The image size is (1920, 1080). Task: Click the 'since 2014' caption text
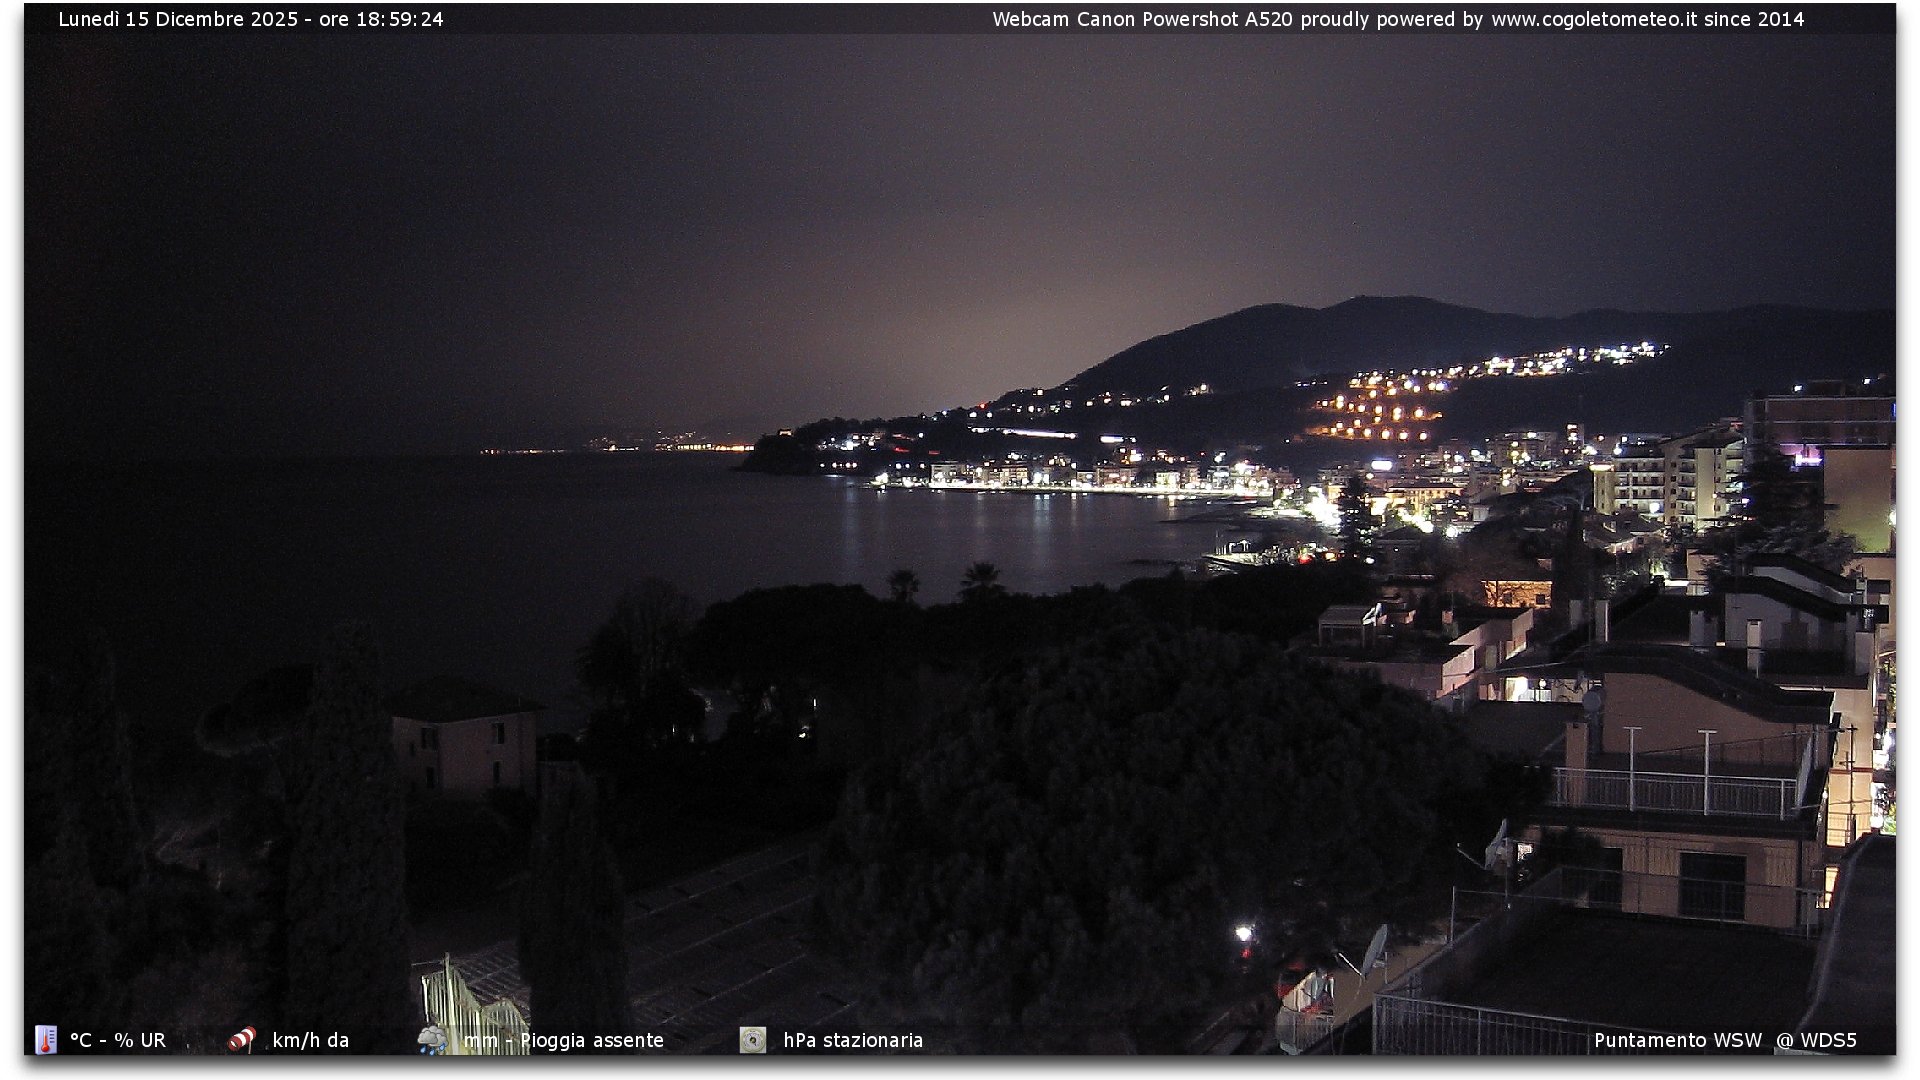(1754, 19)
